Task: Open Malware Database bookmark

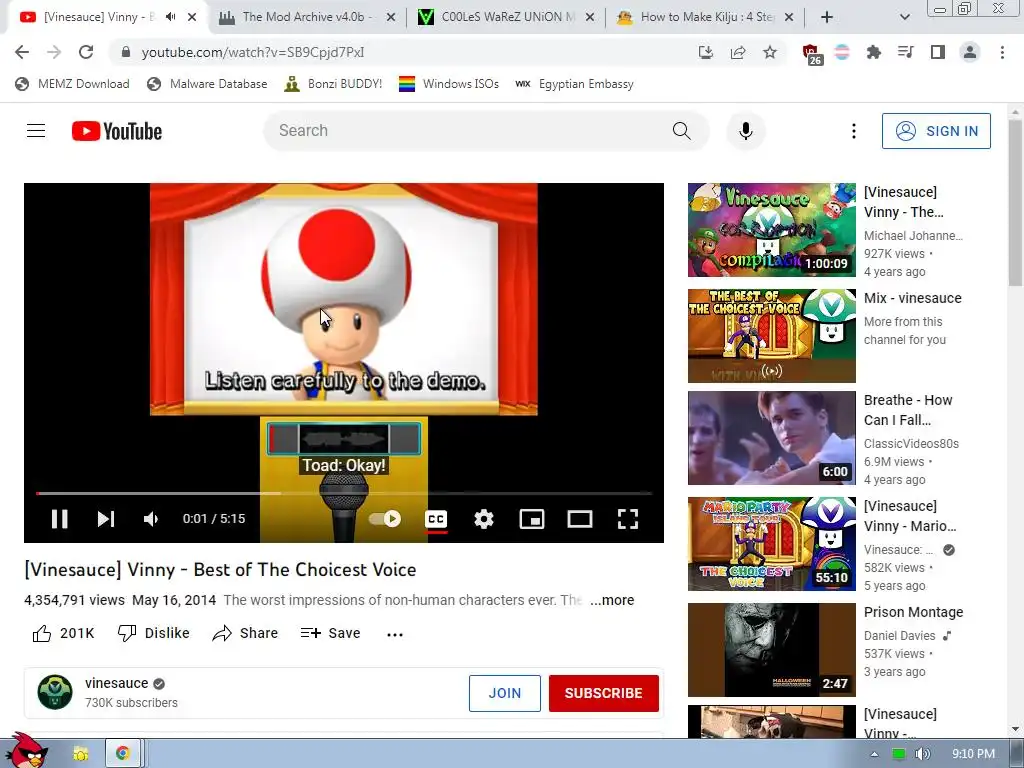Action: click(208, 84)
